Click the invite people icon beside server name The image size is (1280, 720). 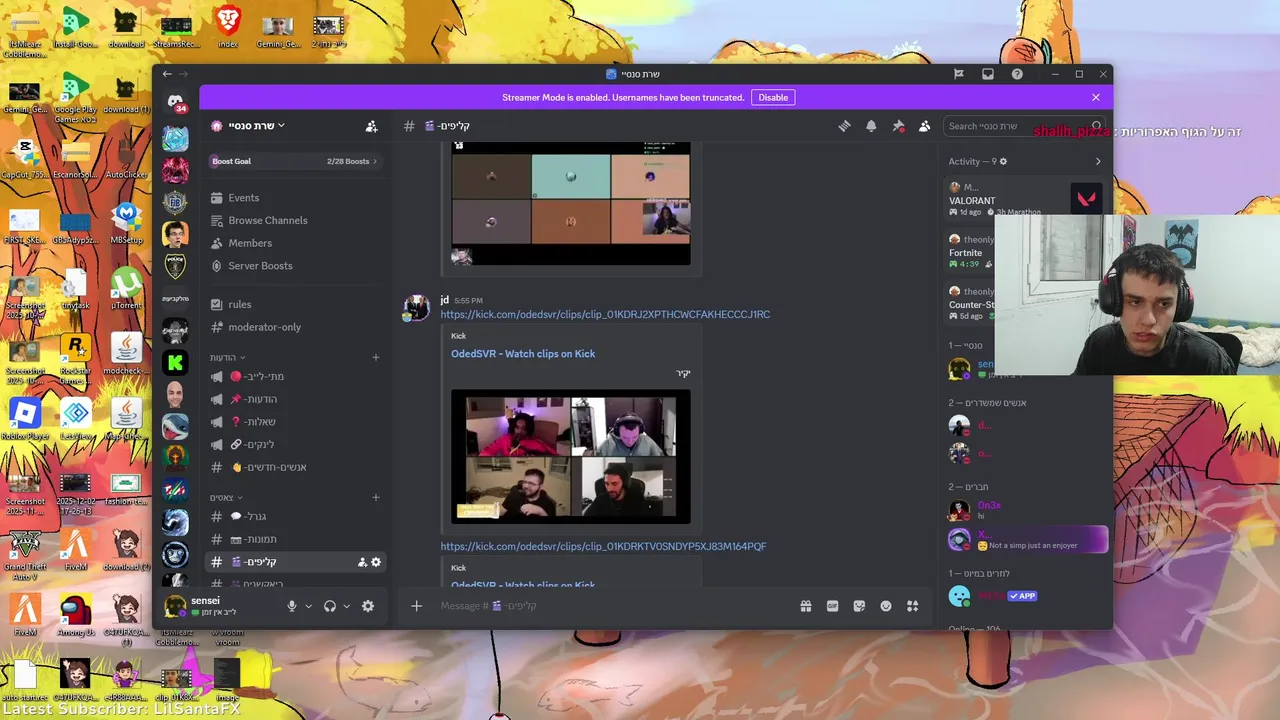pos(372,126)
